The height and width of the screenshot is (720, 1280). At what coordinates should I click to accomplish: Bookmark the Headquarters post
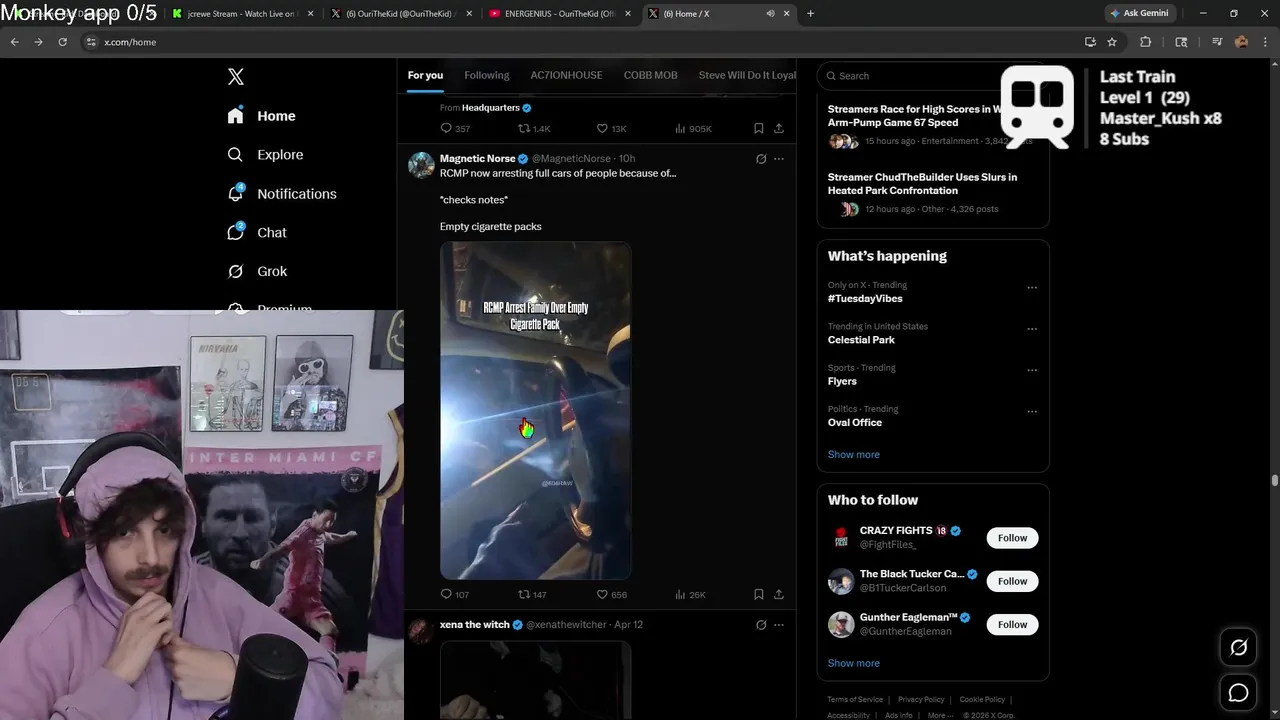click(759, 128)
